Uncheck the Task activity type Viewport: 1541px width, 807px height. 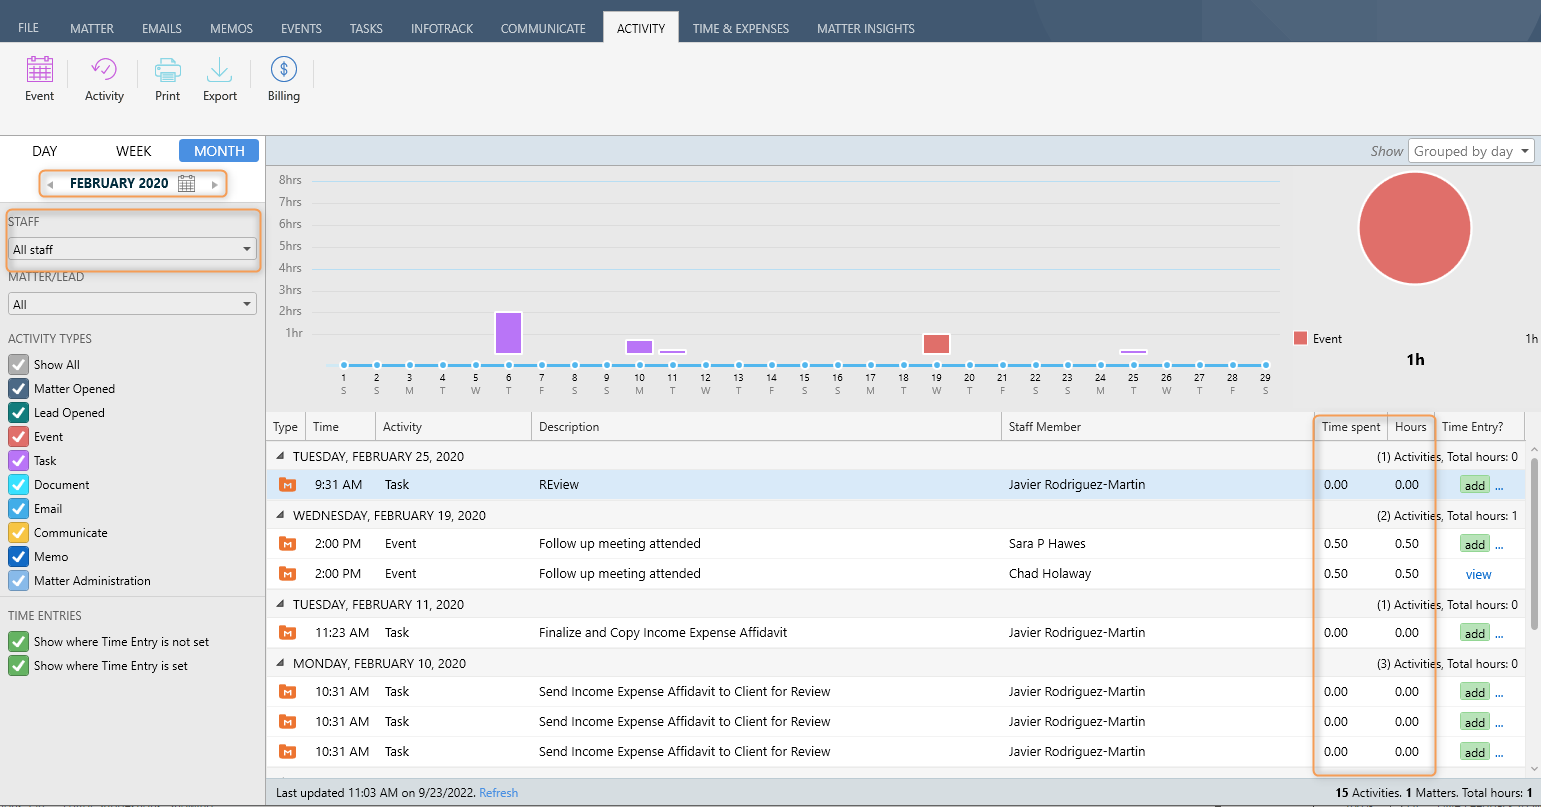click(18, 460)
